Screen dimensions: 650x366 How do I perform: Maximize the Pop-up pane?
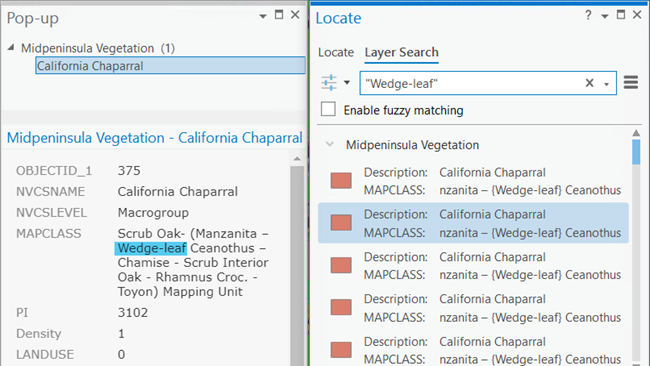point(279,15)
